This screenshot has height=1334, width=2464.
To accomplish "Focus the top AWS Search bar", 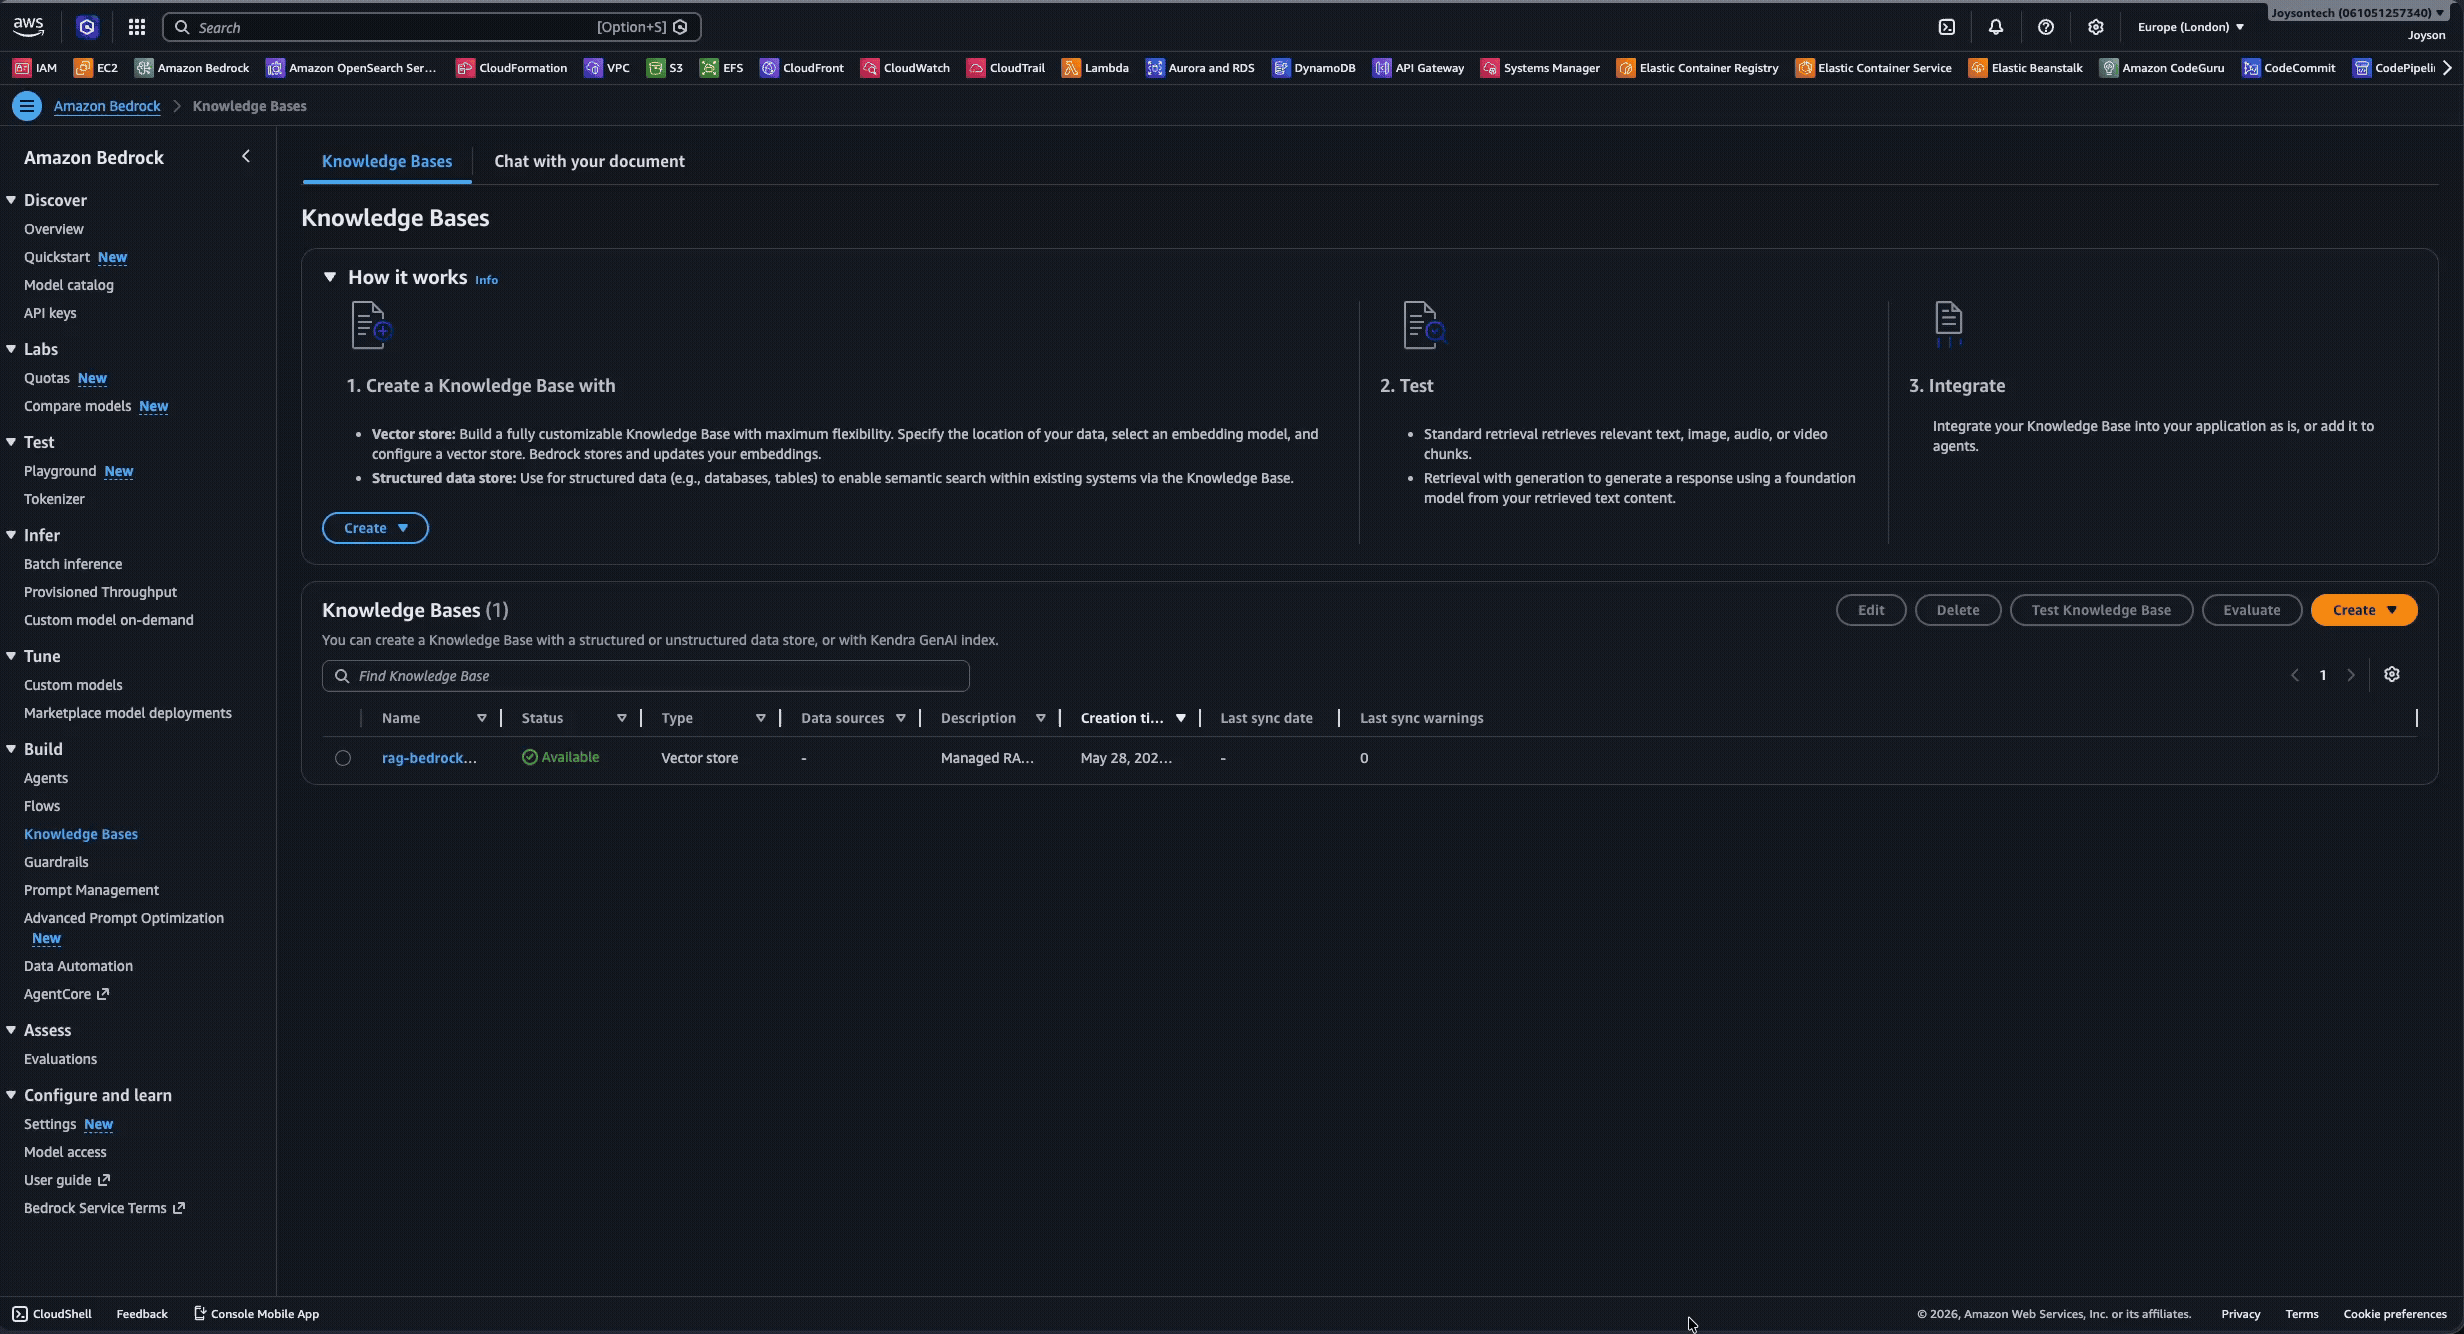I will tap(432, 27).
